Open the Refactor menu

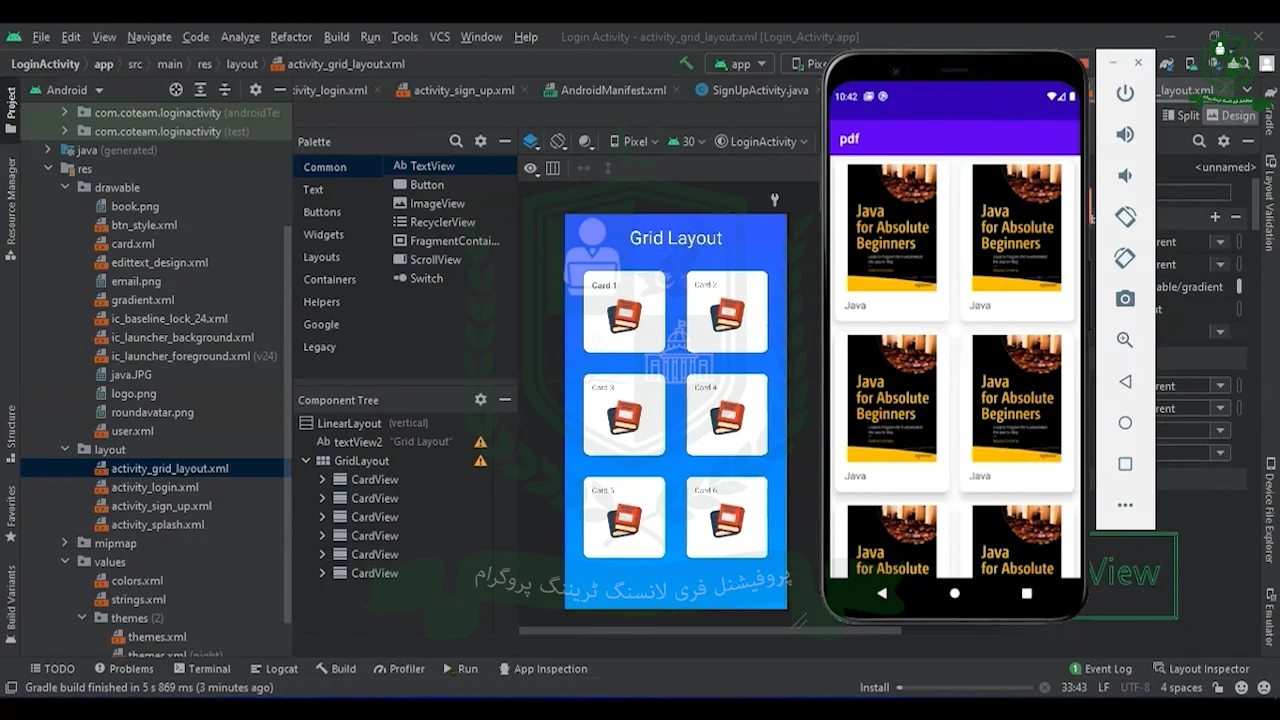click(291, 37)
